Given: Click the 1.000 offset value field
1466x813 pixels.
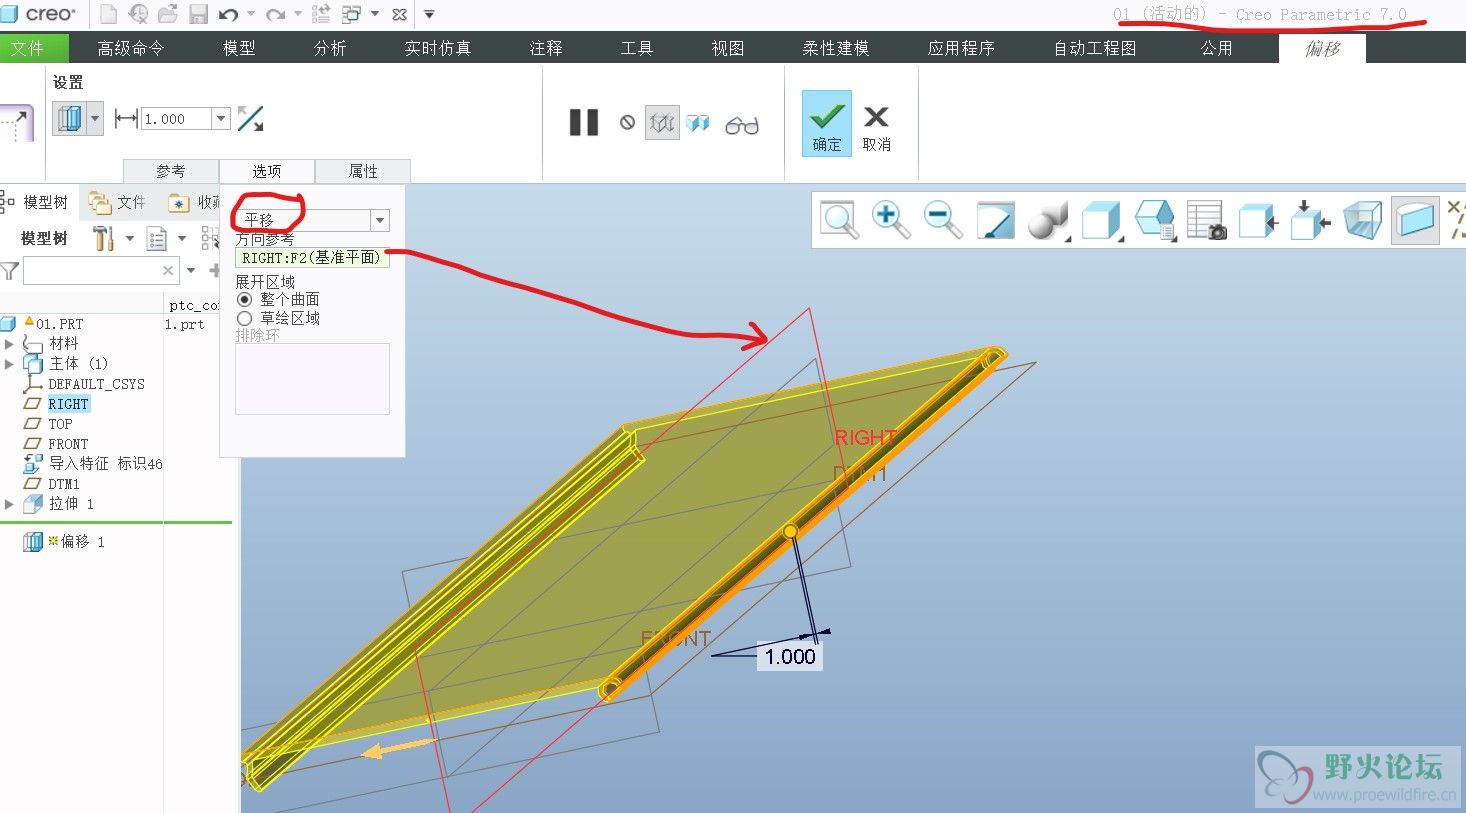Looking at the screenshot, I should tap(176, 119).
